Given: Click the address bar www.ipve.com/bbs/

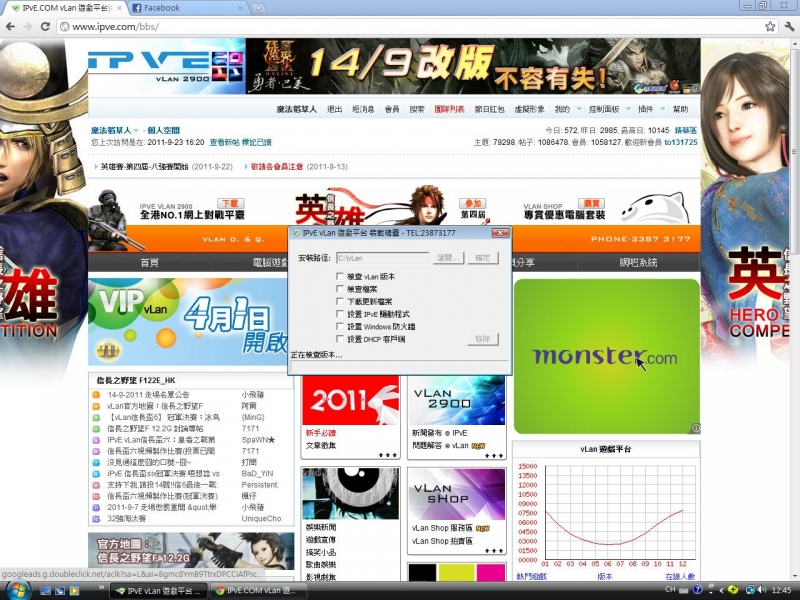Looking at the screenshot, I should (408, 27).
